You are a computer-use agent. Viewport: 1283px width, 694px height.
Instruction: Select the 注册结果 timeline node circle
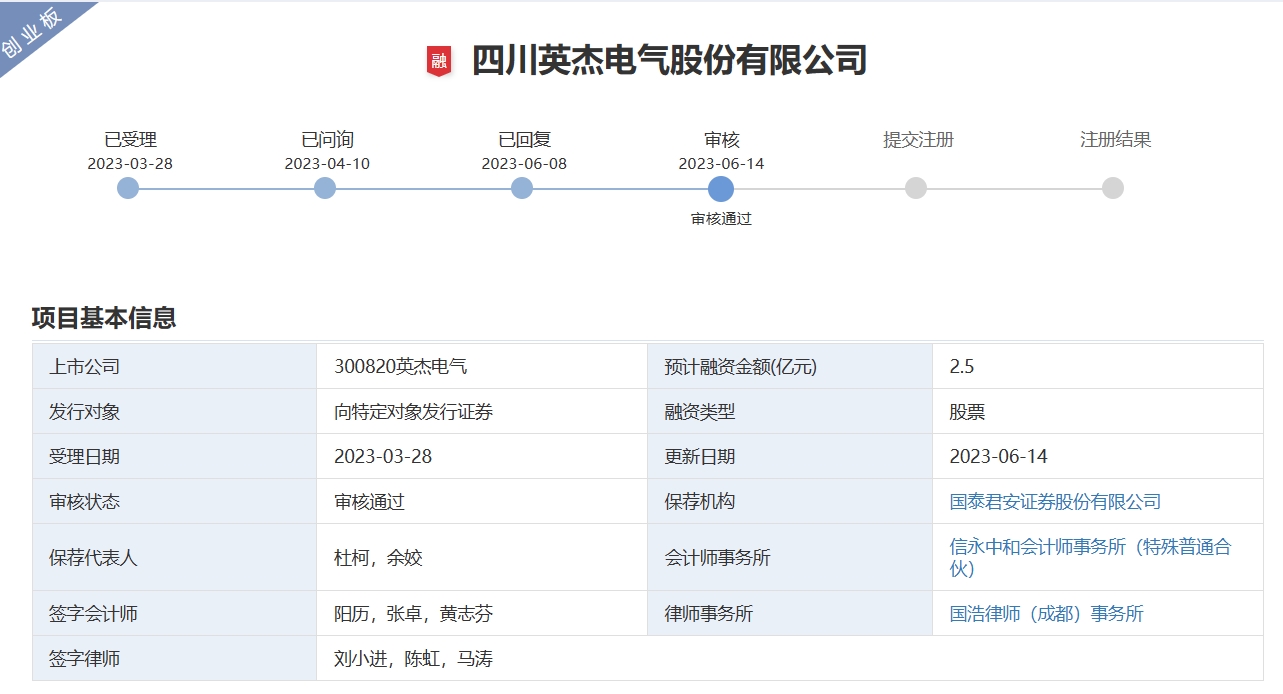coord(1113,188)
